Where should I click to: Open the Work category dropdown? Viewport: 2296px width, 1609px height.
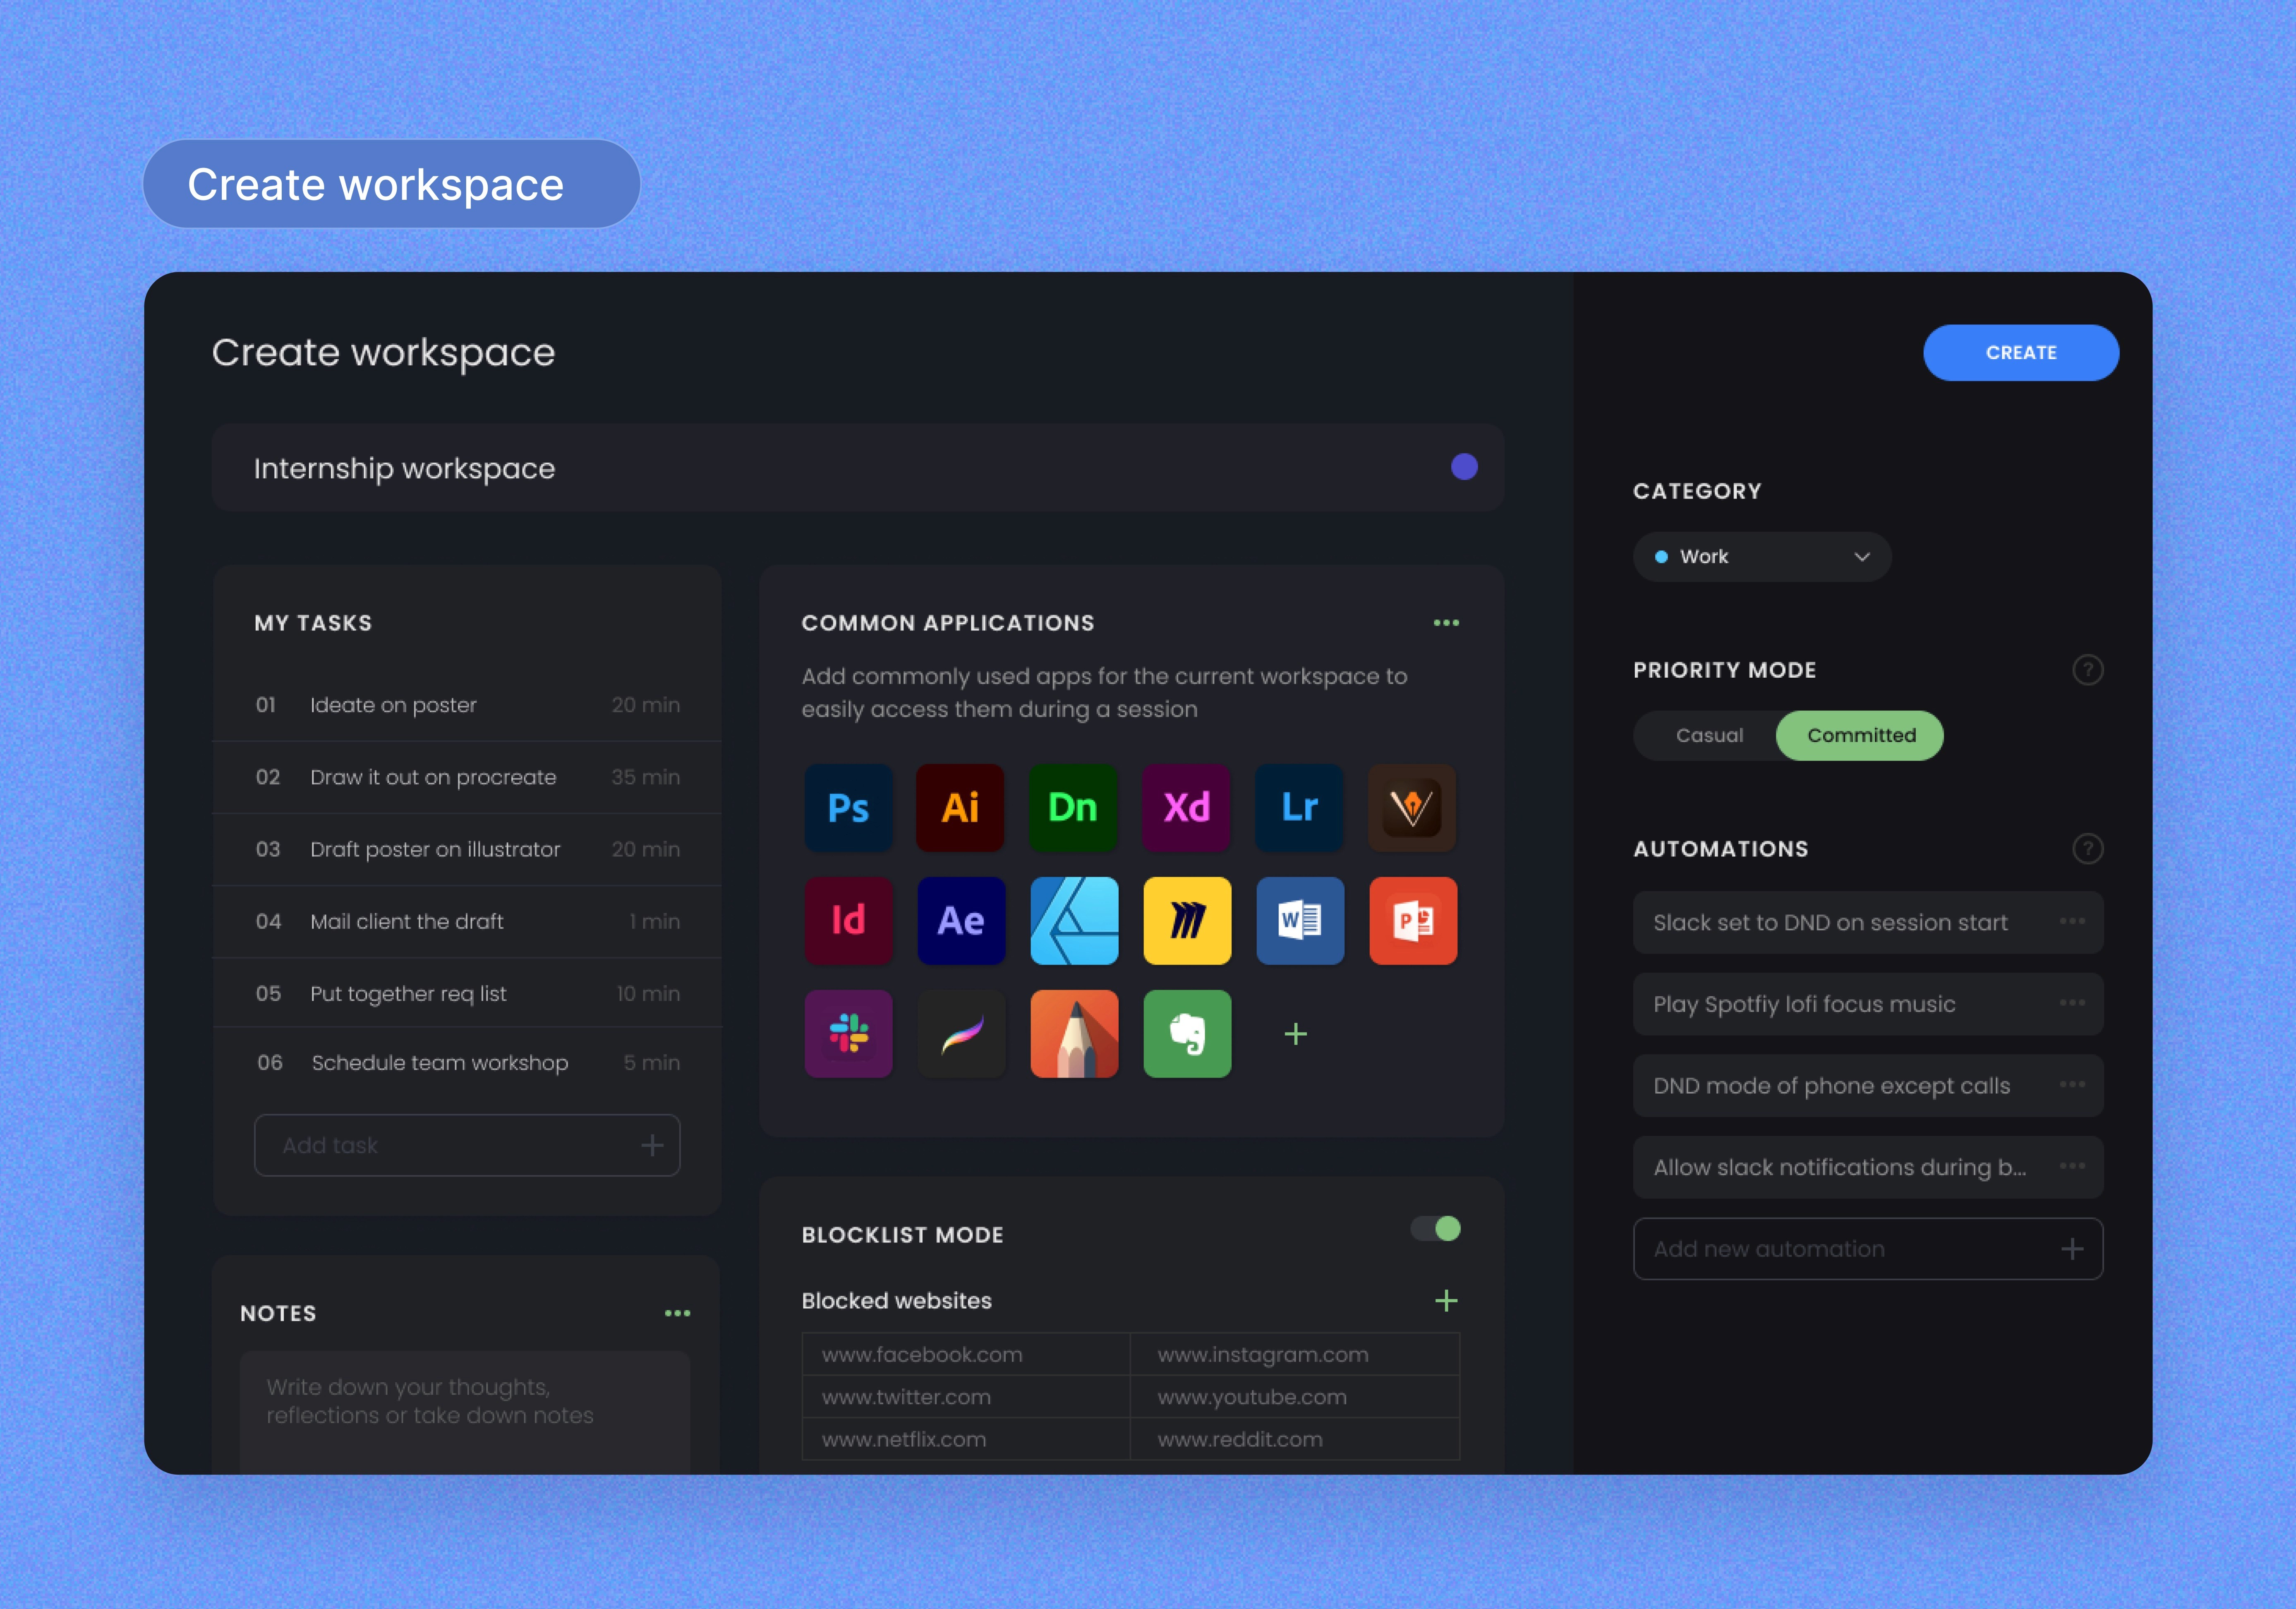coord(1761,556)
